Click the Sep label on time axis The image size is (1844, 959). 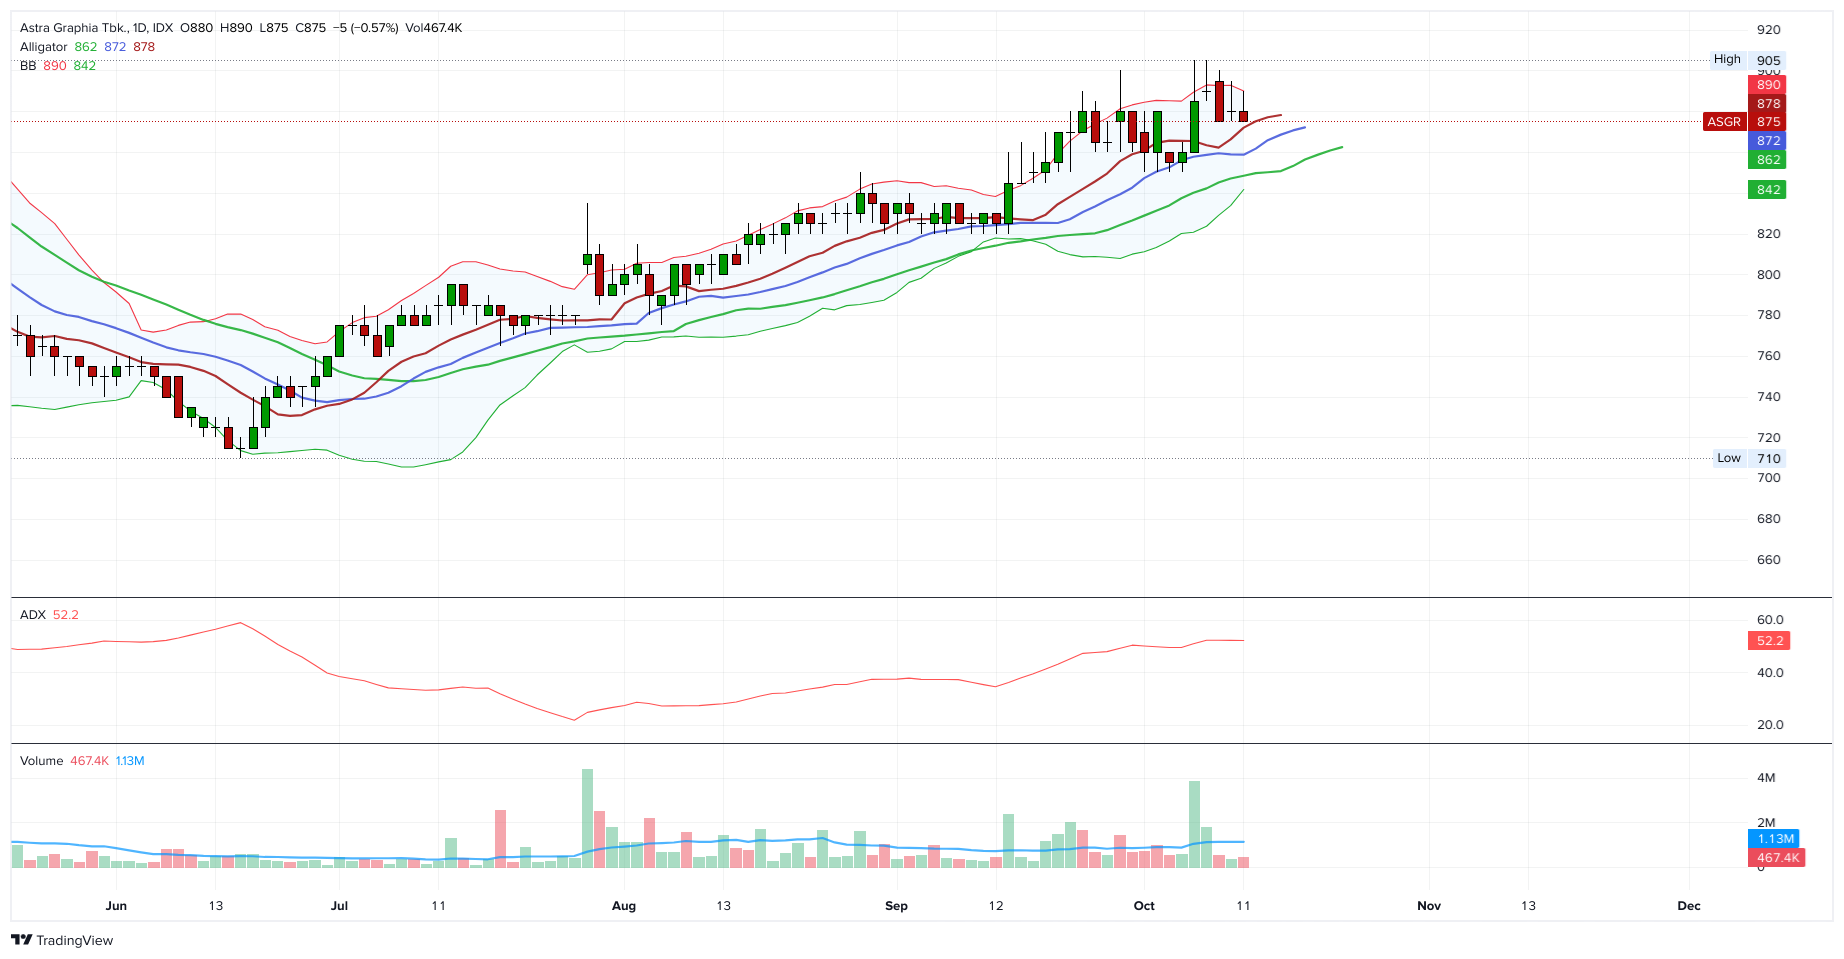click(897, 906)
